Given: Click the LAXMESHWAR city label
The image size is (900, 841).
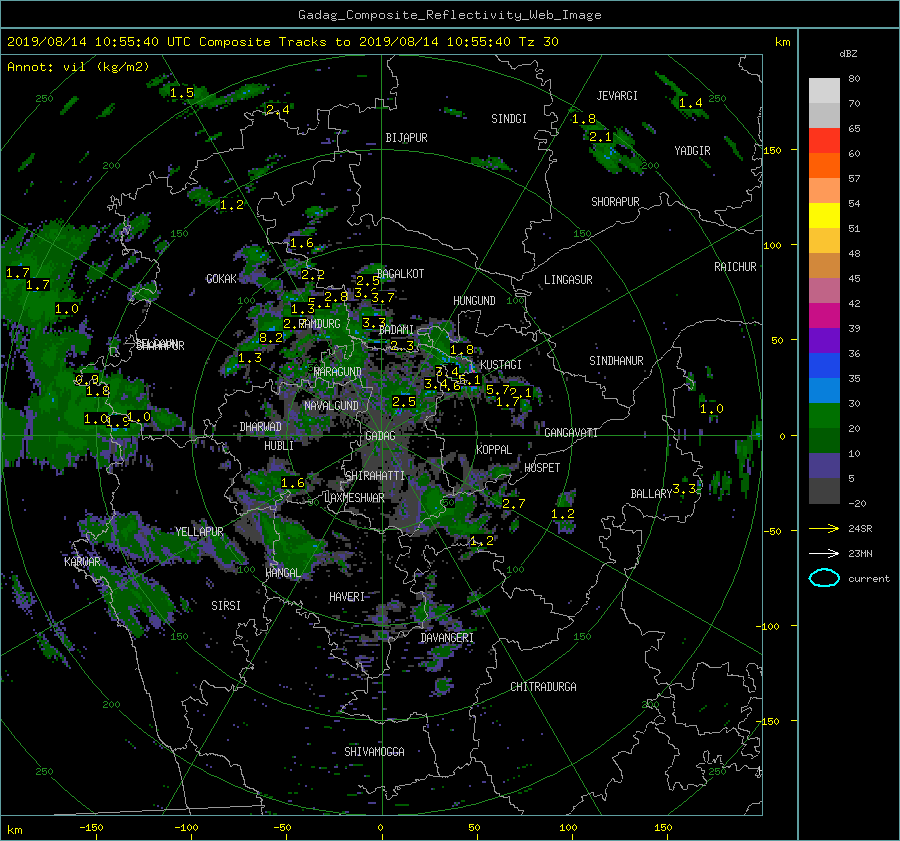Looking at the screenshot, I should [x=354, y=498].
